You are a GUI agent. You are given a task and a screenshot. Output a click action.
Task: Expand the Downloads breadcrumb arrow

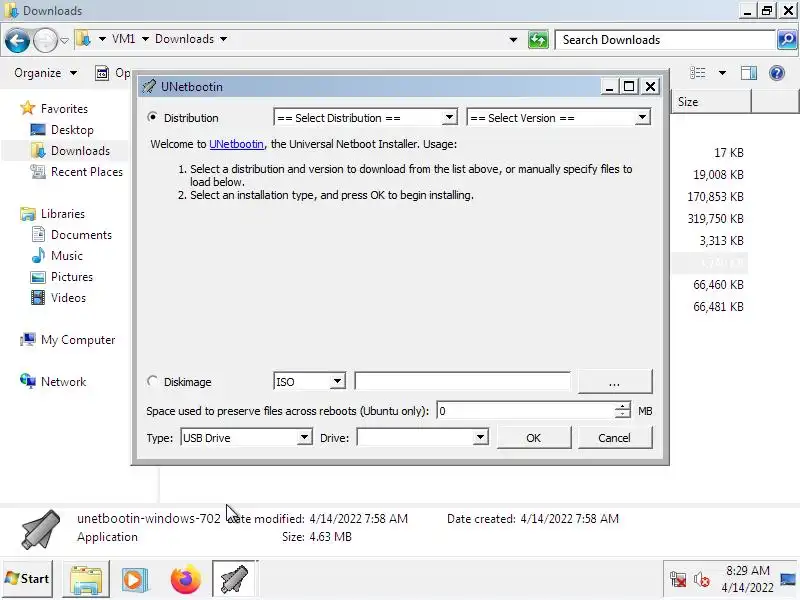[x=223, y=39]
